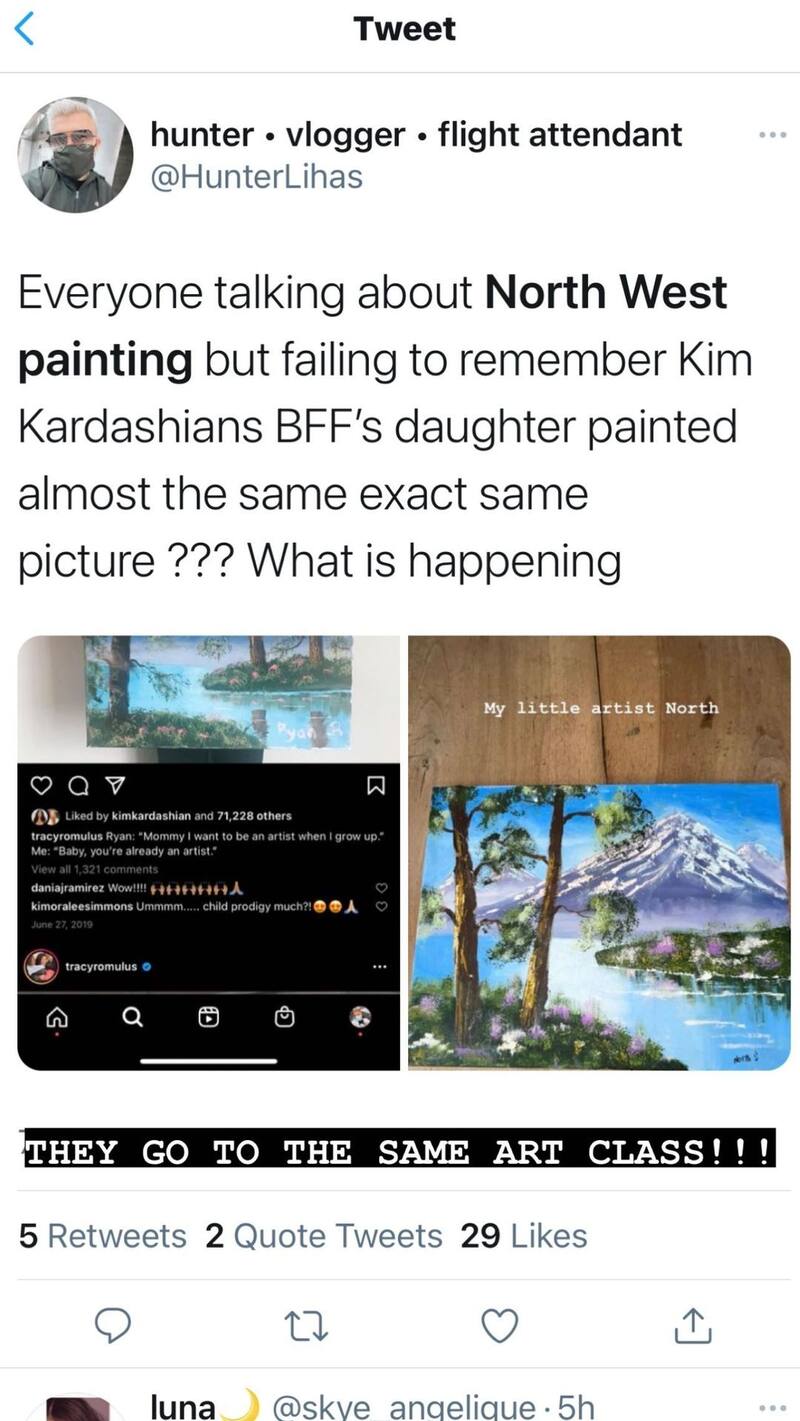Tap the Tweet header title
Image resolution: width=800 pixels, height=1421 pixels.
(x=405, y=29)
